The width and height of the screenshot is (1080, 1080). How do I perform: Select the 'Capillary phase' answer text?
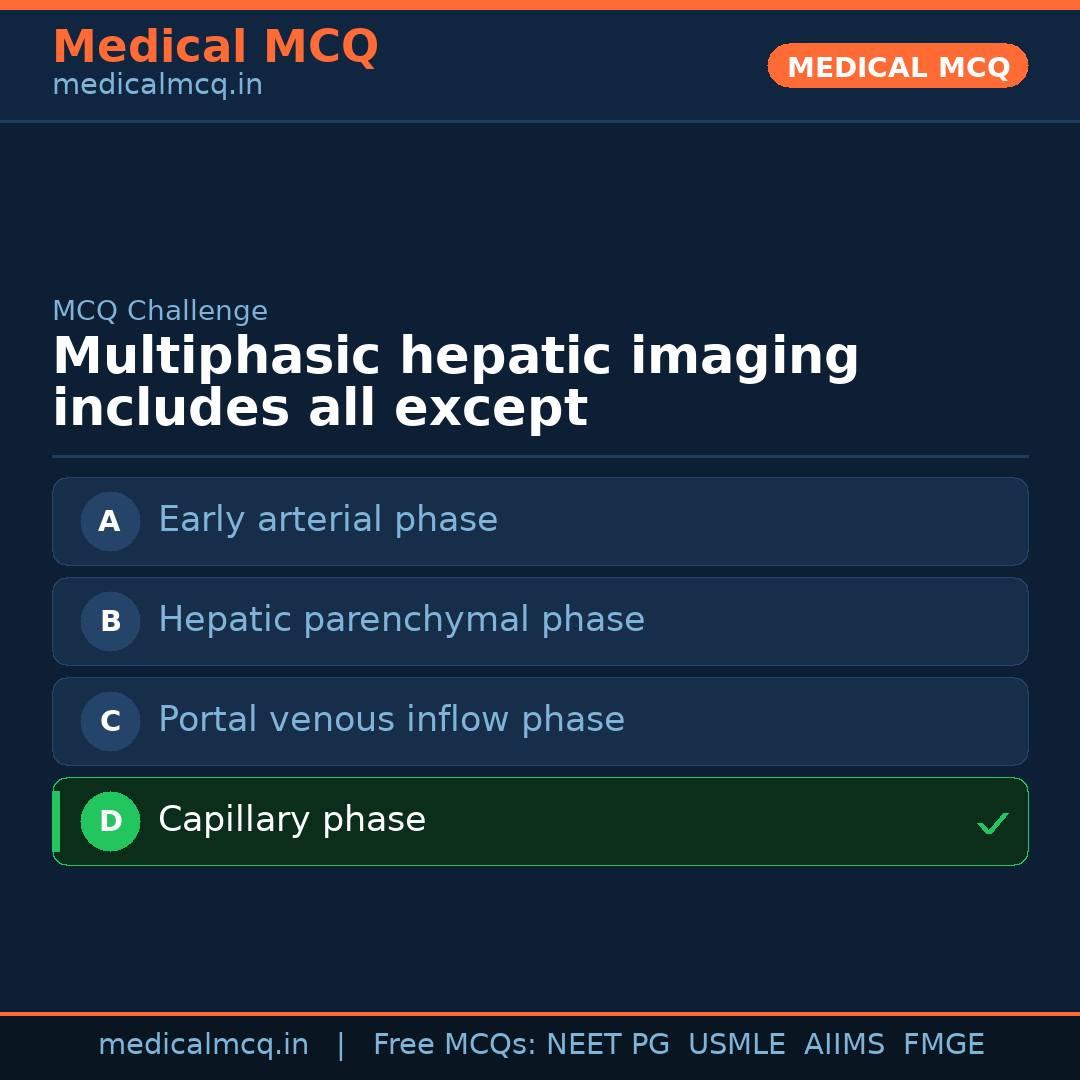click(292, 820)
